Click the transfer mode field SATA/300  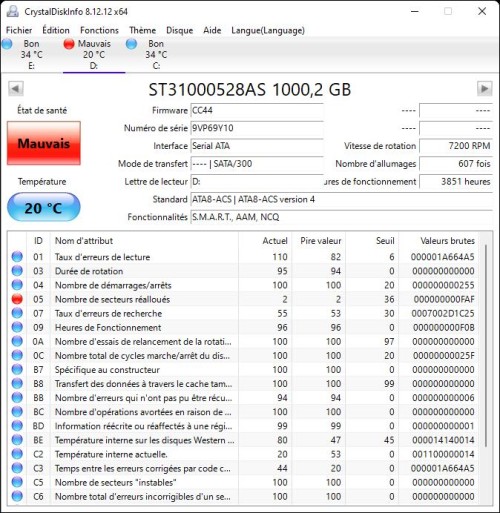(x=257, y=164)
